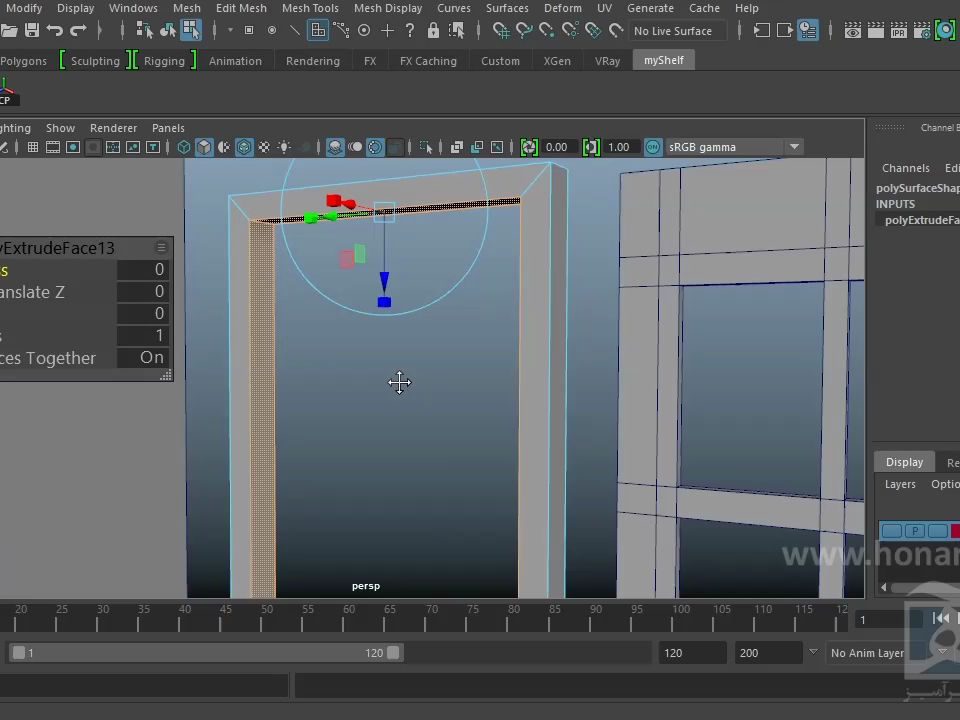Click the No Live Surface field
The width and height of the screenshot is (960, 720).
[x=678, y=31]
